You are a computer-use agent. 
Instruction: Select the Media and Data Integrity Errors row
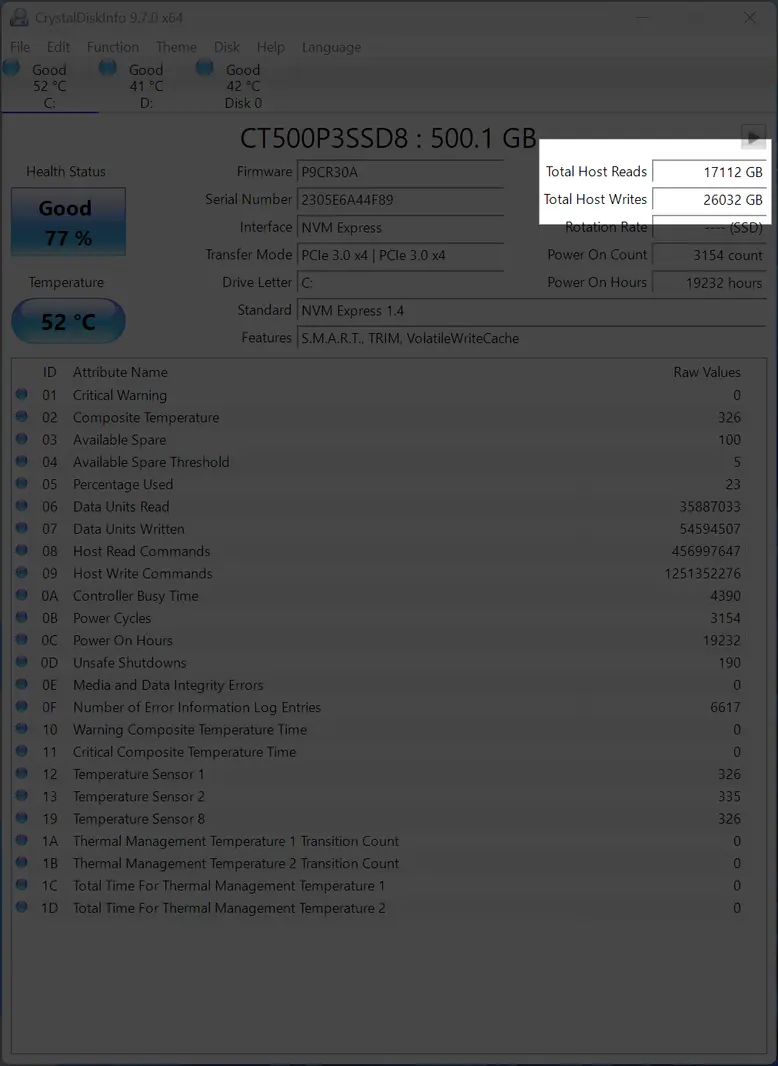(388, 685)
